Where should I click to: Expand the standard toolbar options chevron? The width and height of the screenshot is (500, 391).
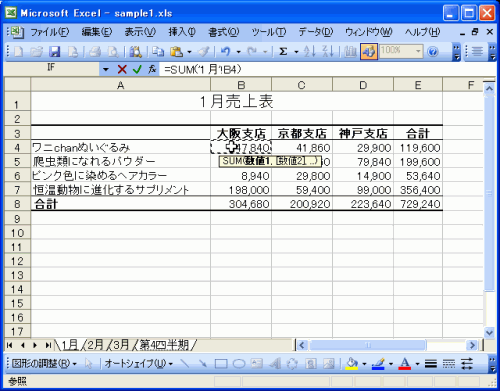tap(457, 52)
